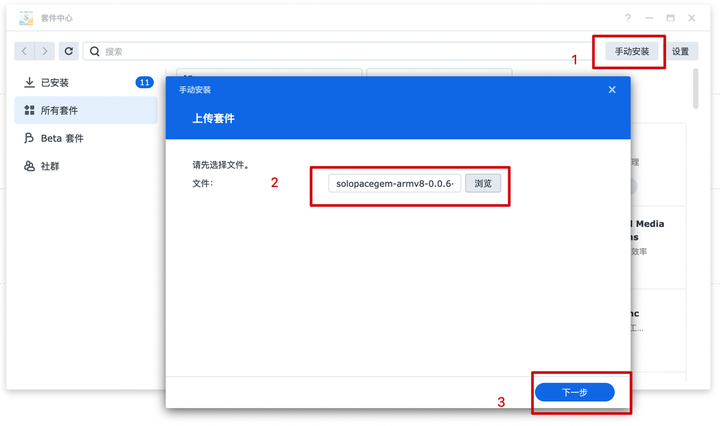The width and height of the screenshot is (720, 426).
Task: Click the 浏览 browse button
Action: (x=483, y=184)
